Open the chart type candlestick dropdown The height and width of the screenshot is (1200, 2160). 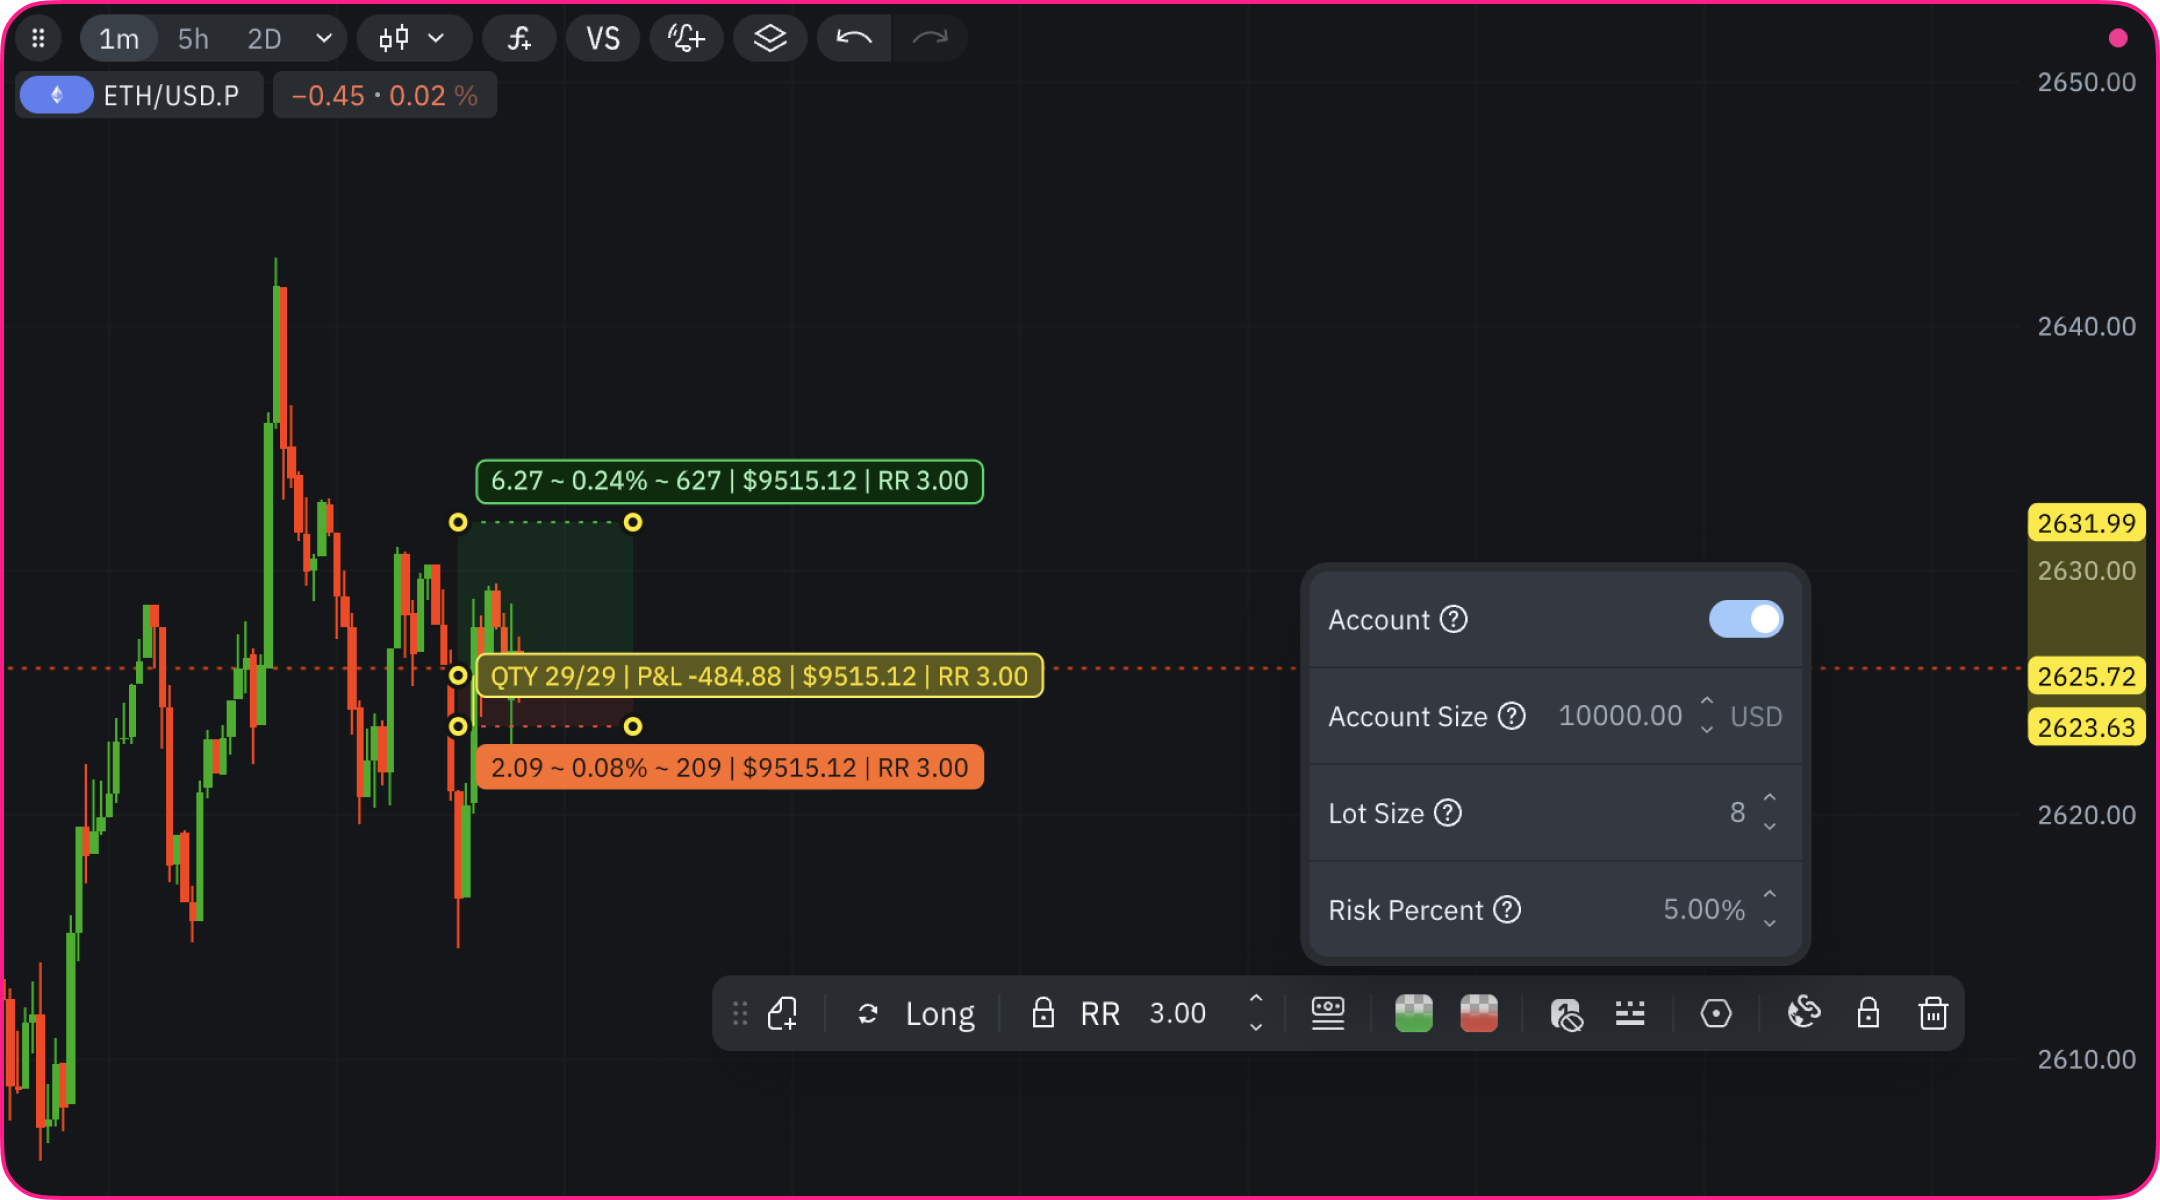coord(411,39)
